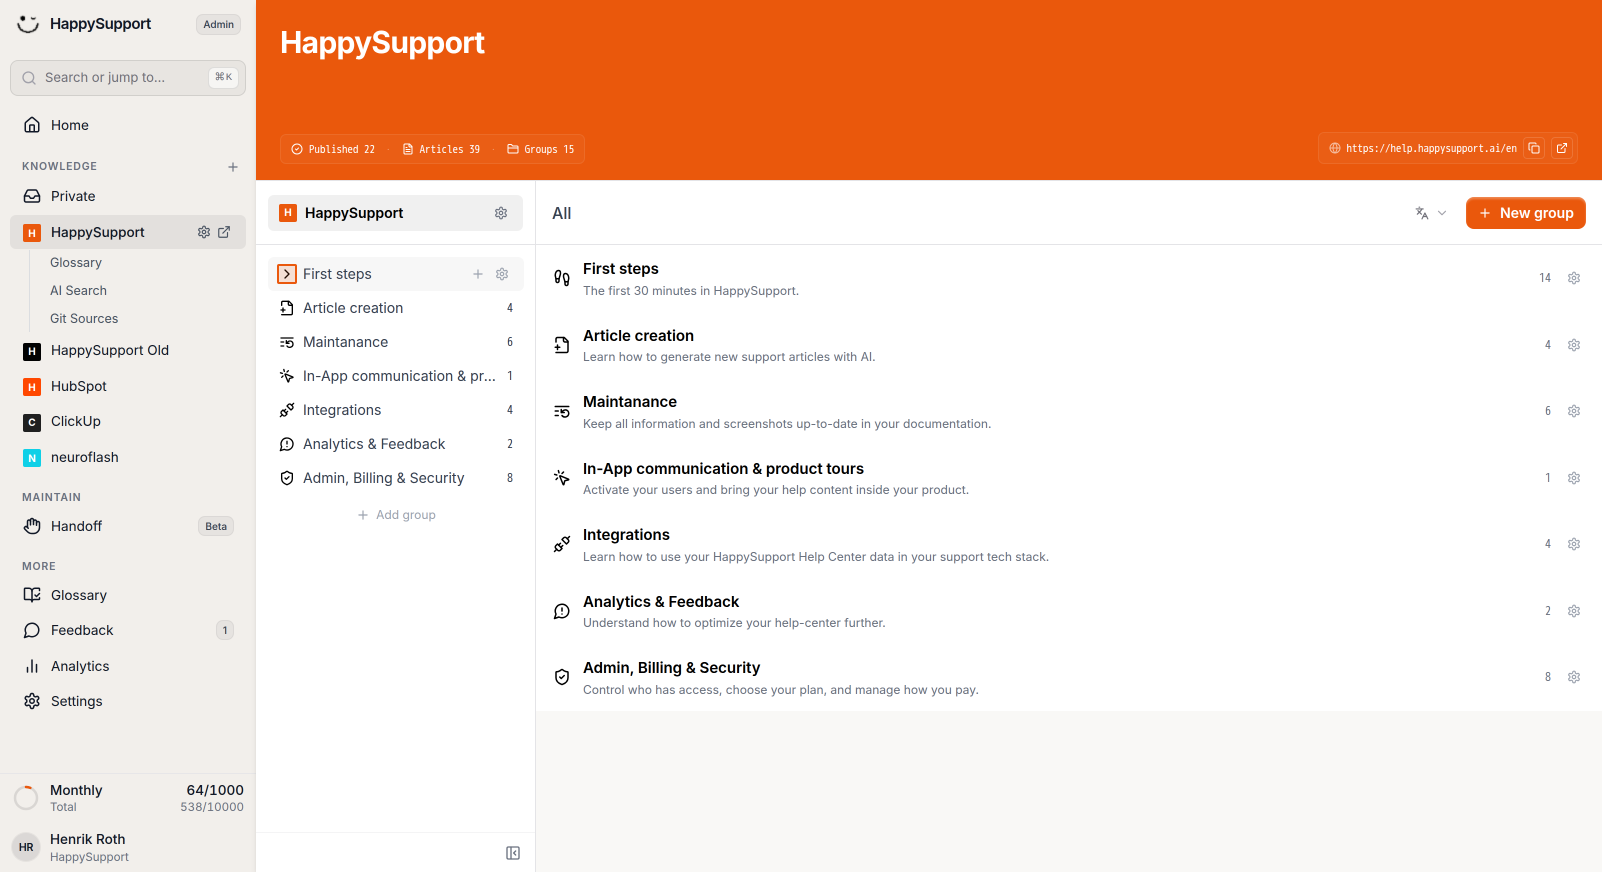Open settings gear for HappySupport sidebar item
Viewport: 1602px width, 872px height.
204,232
